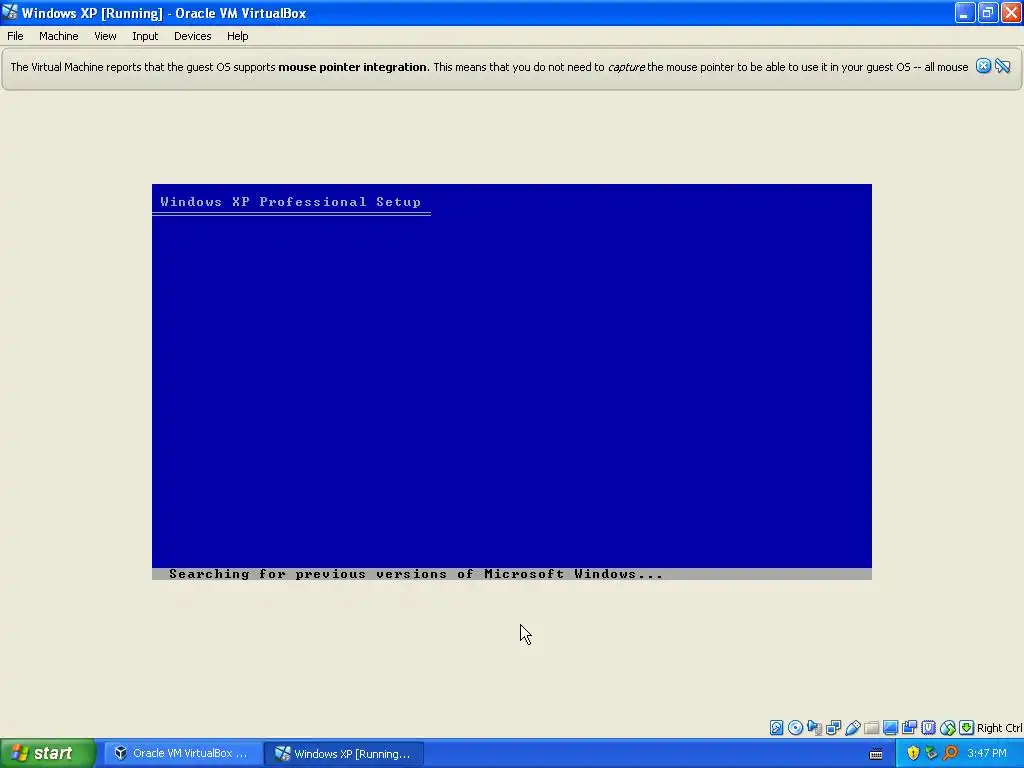
Task: Select the Windows XP [Running] taskbar button
Action: coord(344,753)
